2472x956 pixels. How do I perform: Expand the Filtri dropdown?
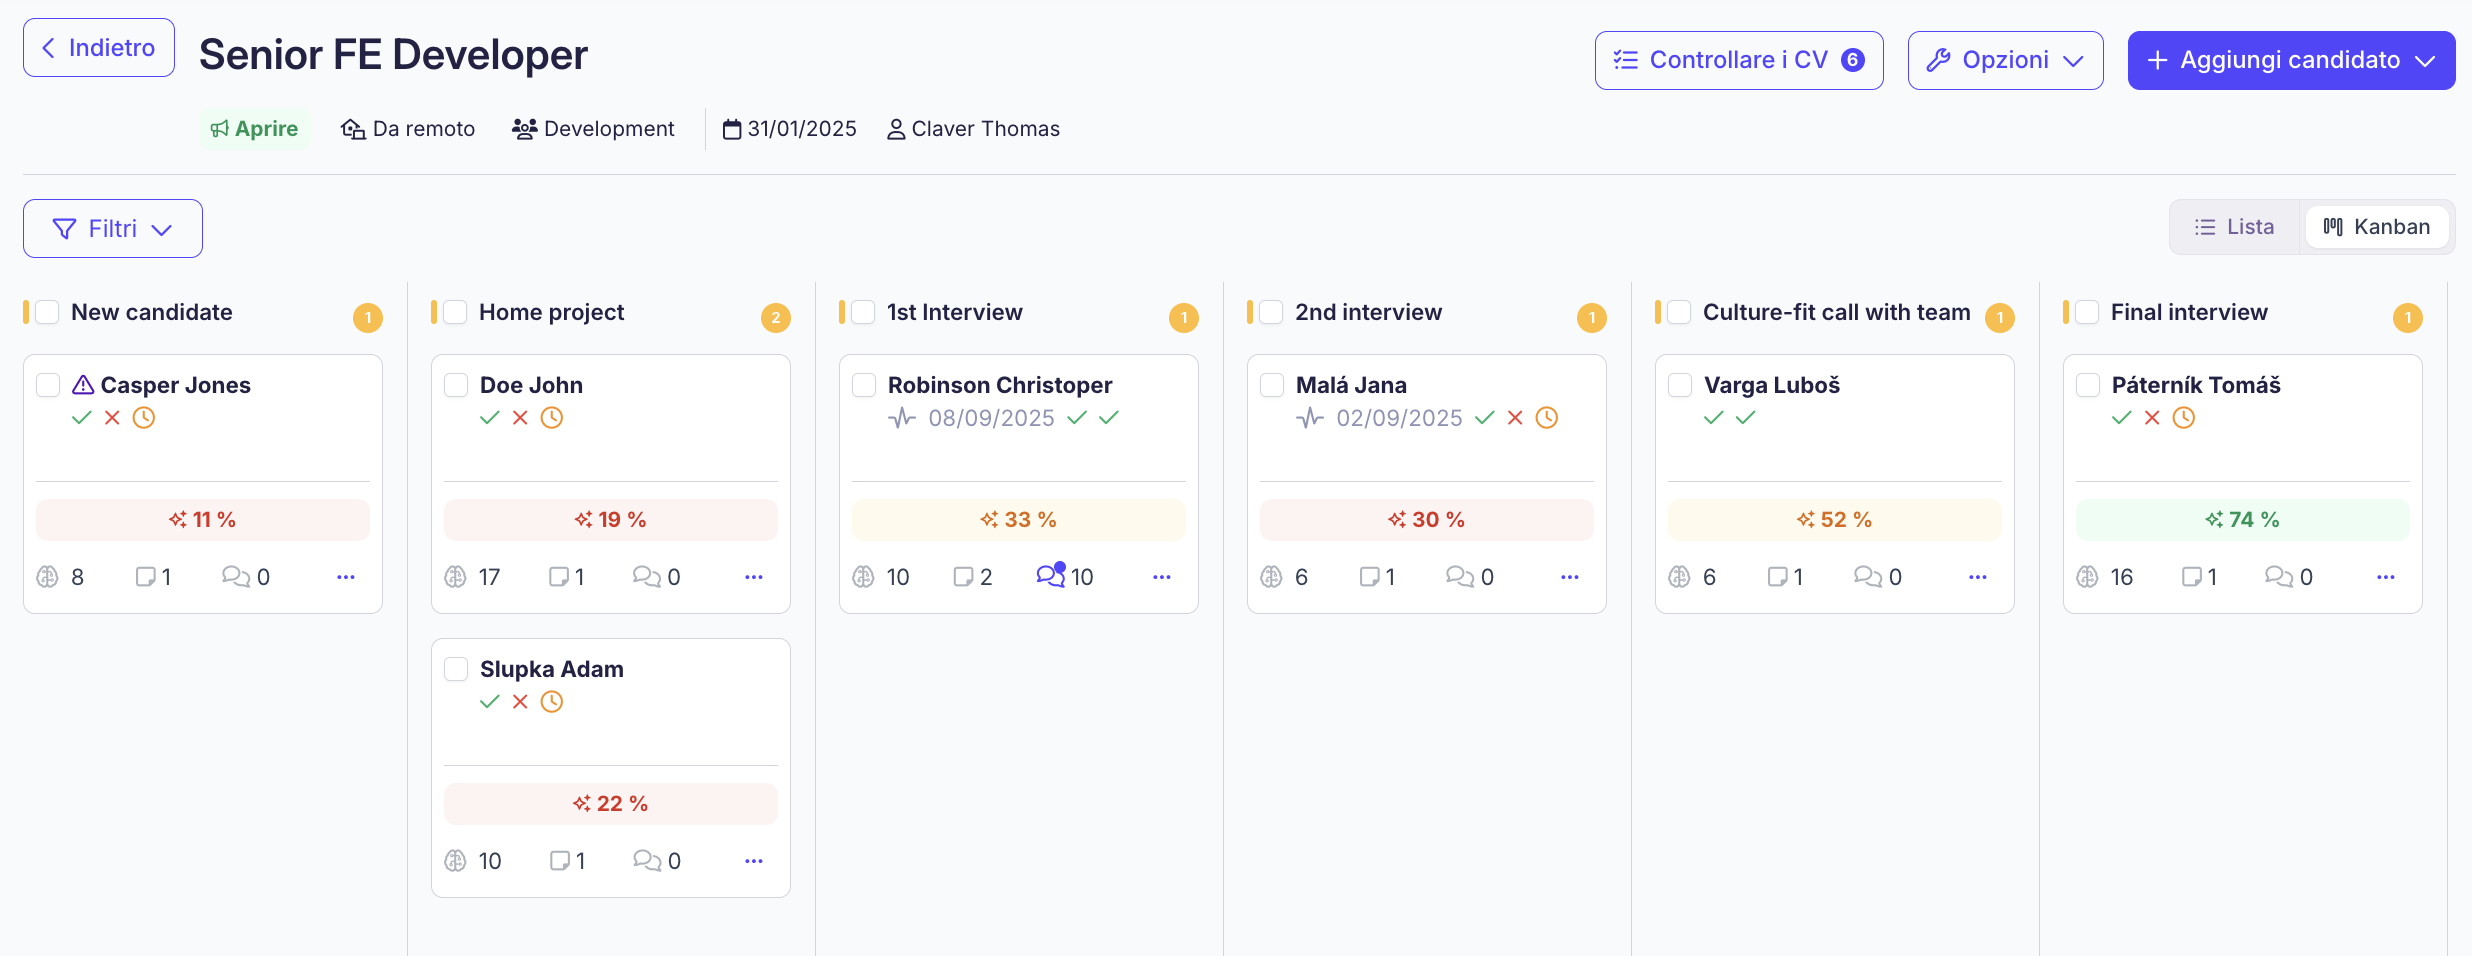pos(113,229)
